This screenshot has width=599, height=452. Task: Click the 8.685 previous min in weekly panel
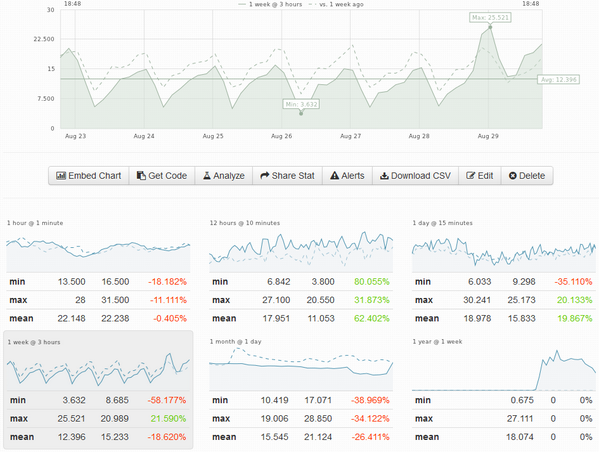click(x=117, y=400)
